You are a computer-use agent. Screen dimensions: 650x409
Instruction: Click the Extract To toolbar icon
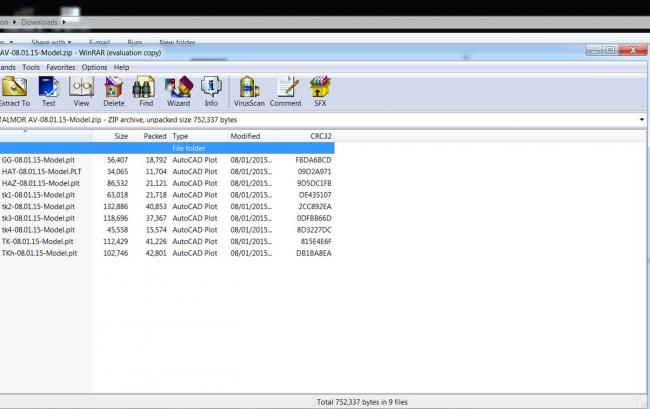pos(14,90)
